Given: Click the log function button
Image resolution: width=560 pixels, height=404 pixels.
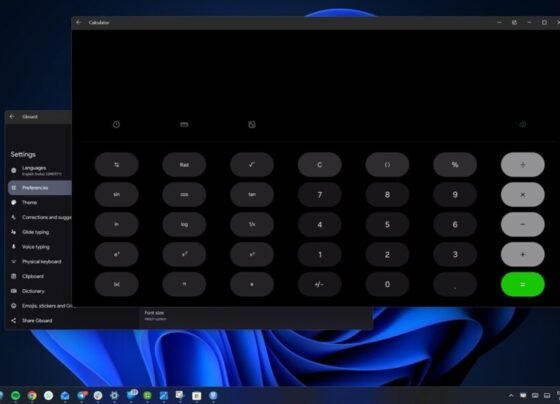Looking at the screenshot, I should (184, 225).
